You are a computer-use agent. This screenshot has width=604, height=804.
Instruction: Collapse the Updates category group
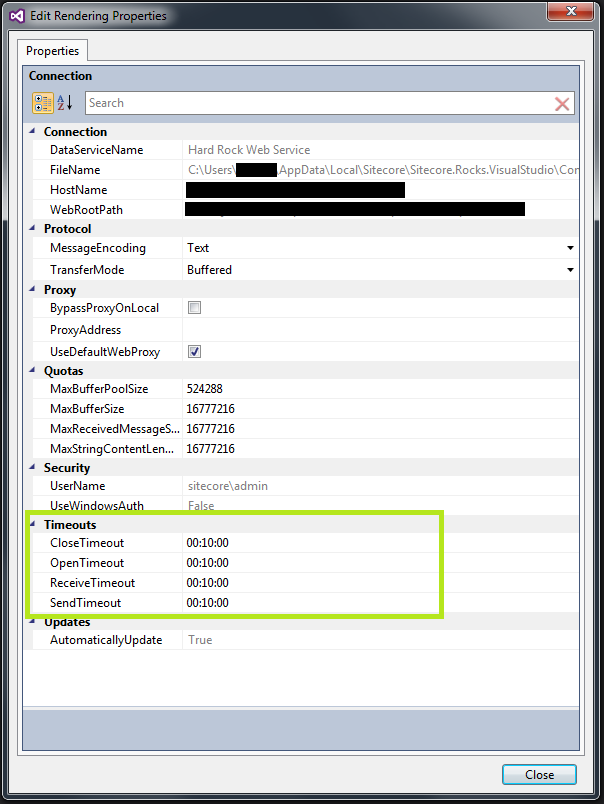(32, 621)
